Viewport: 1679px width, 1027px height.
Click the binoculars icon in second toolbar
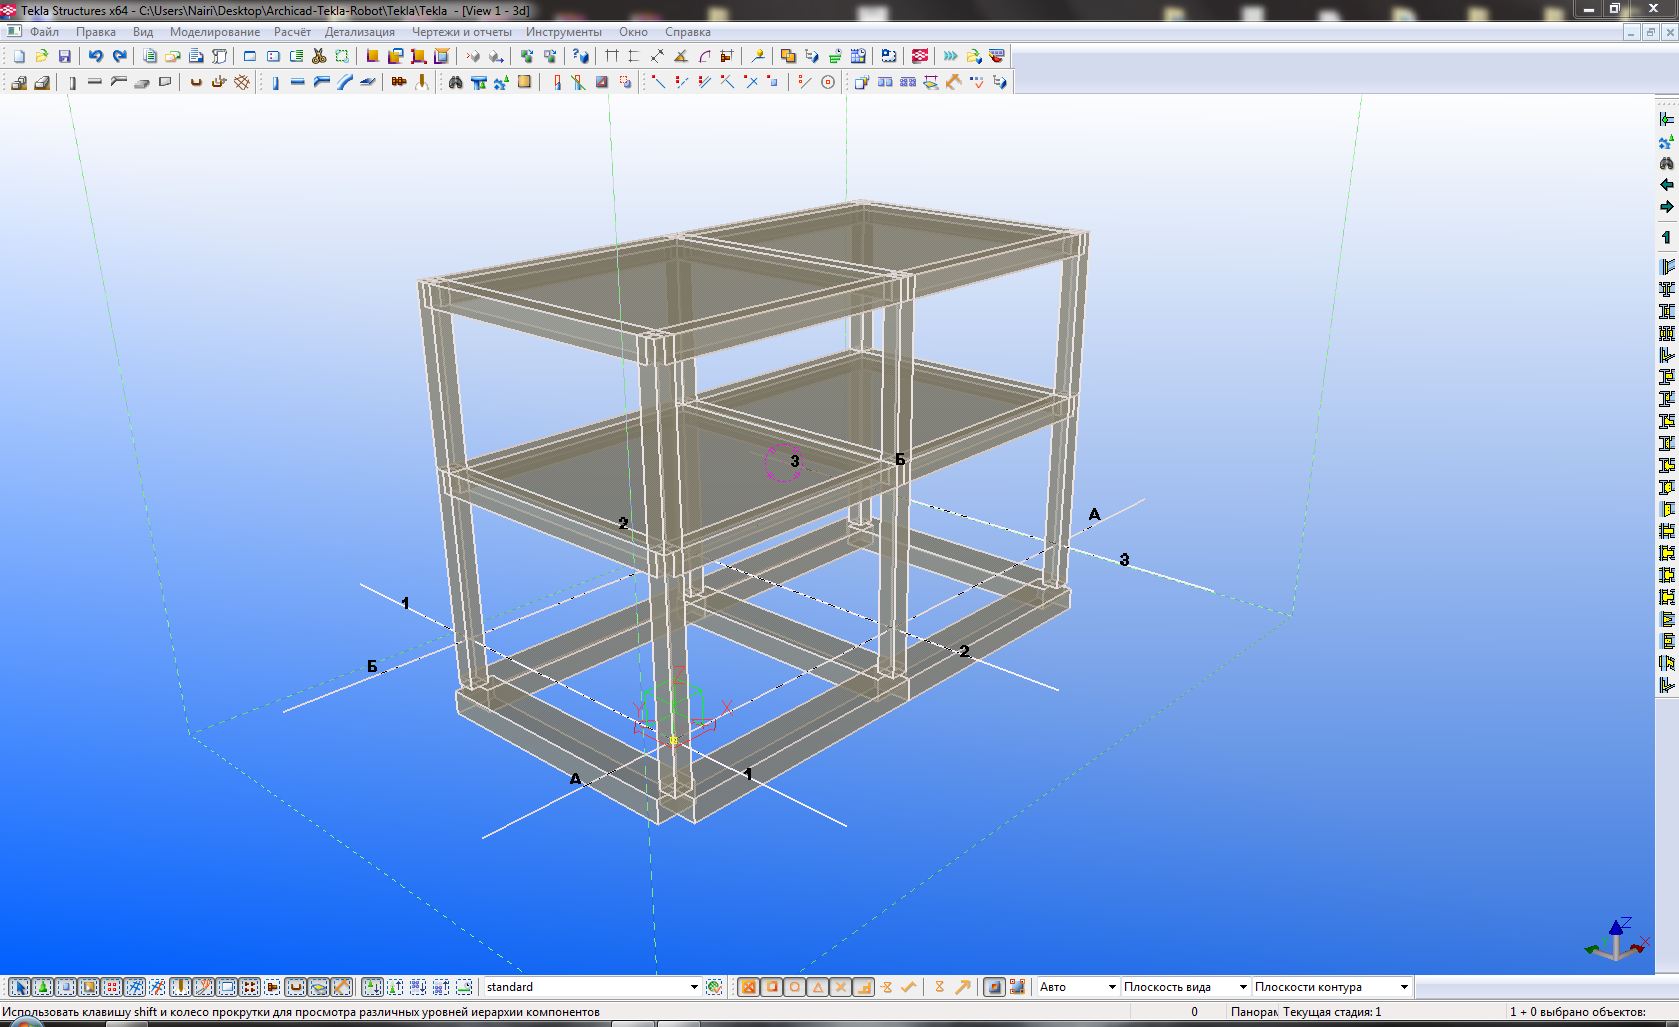pos(456,83)
